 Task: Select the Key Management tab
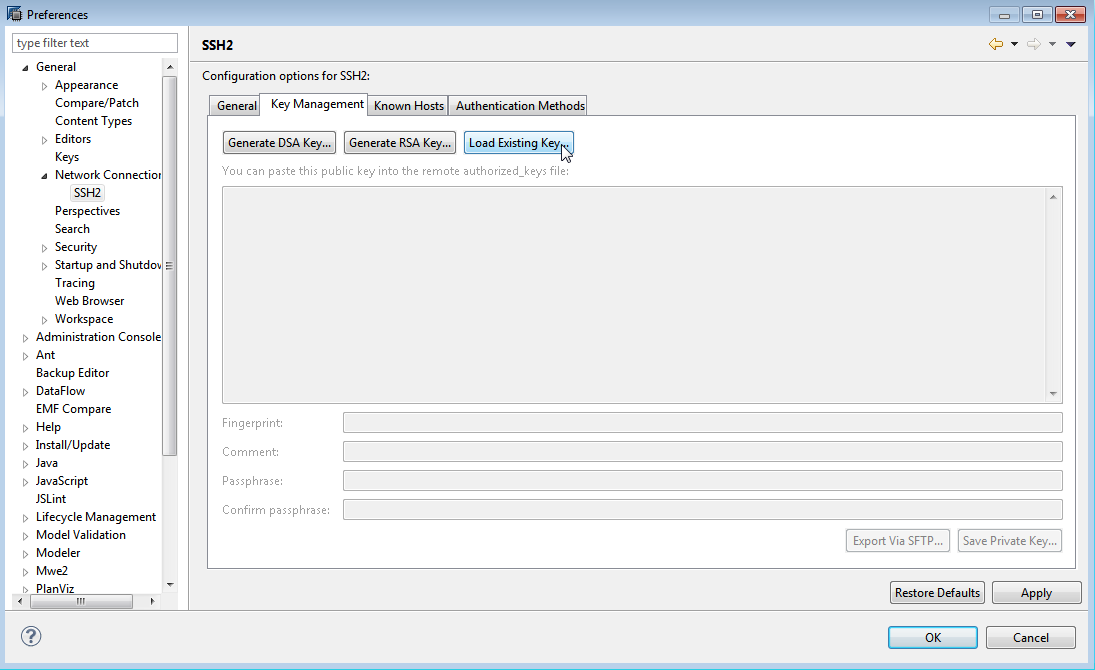click(316, 104)
